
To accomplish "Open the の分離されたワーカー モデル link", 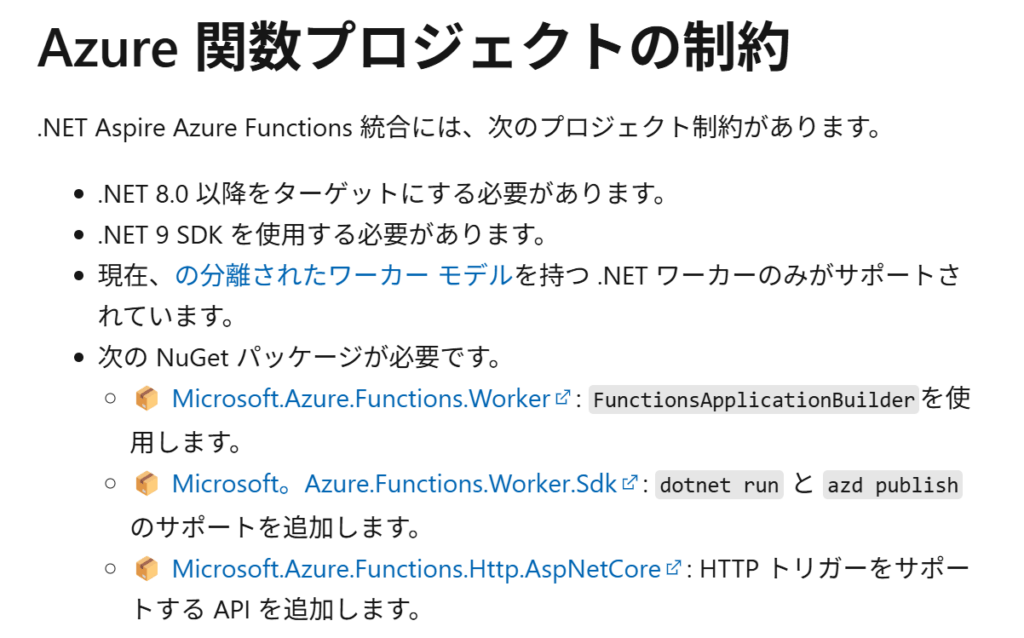I will 344,276.
